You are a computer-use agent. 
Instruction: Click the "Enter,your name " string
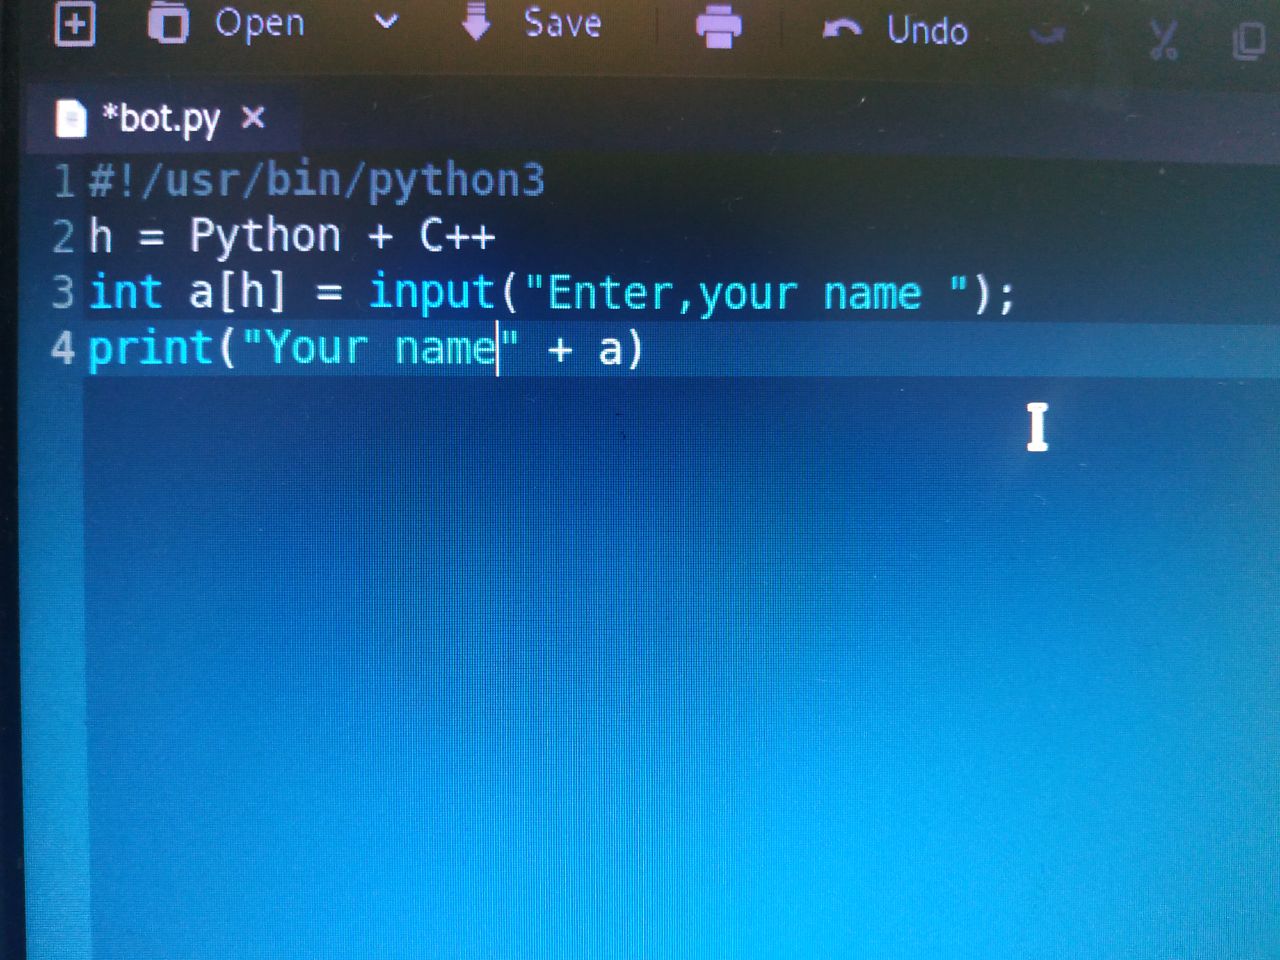(x=746, y=294)
